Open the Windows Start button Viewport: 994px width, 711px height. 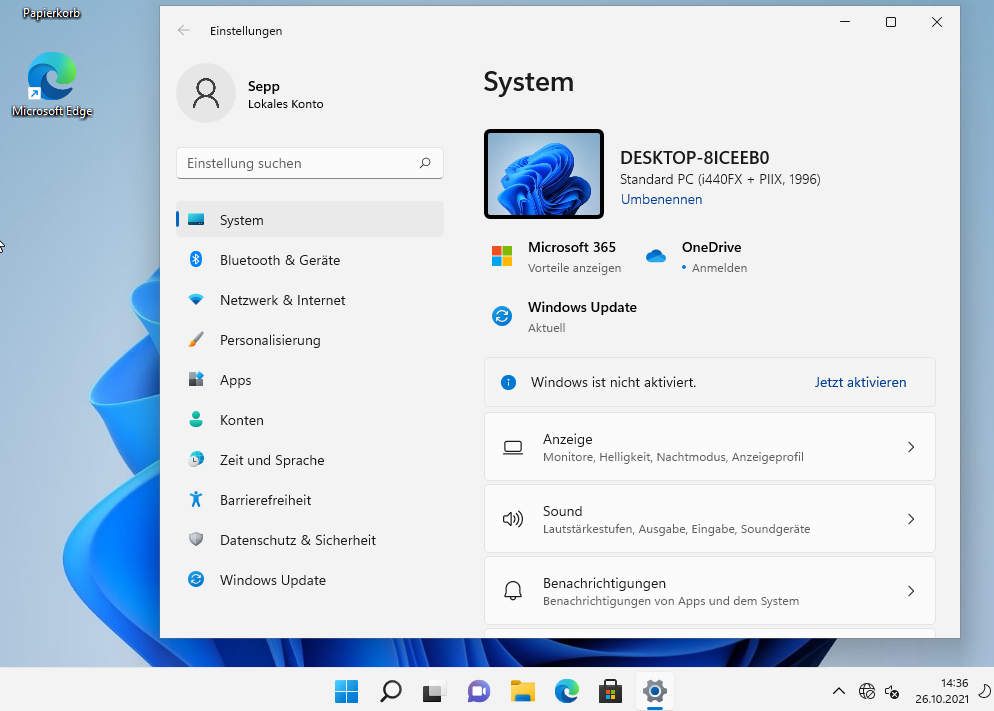pyautogui.click(x=347, y=691)
